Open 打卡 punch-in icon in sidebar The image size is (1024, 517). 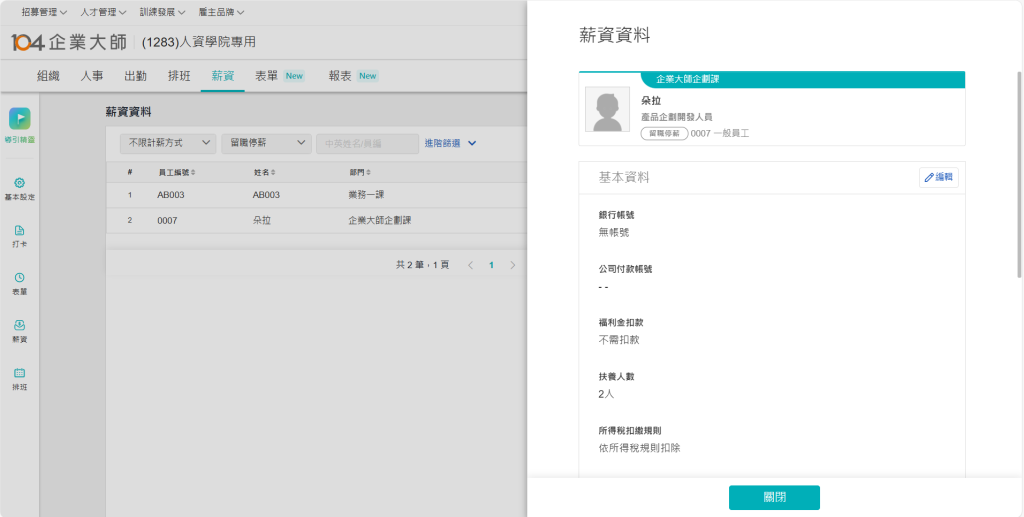(x=19, y=230)
